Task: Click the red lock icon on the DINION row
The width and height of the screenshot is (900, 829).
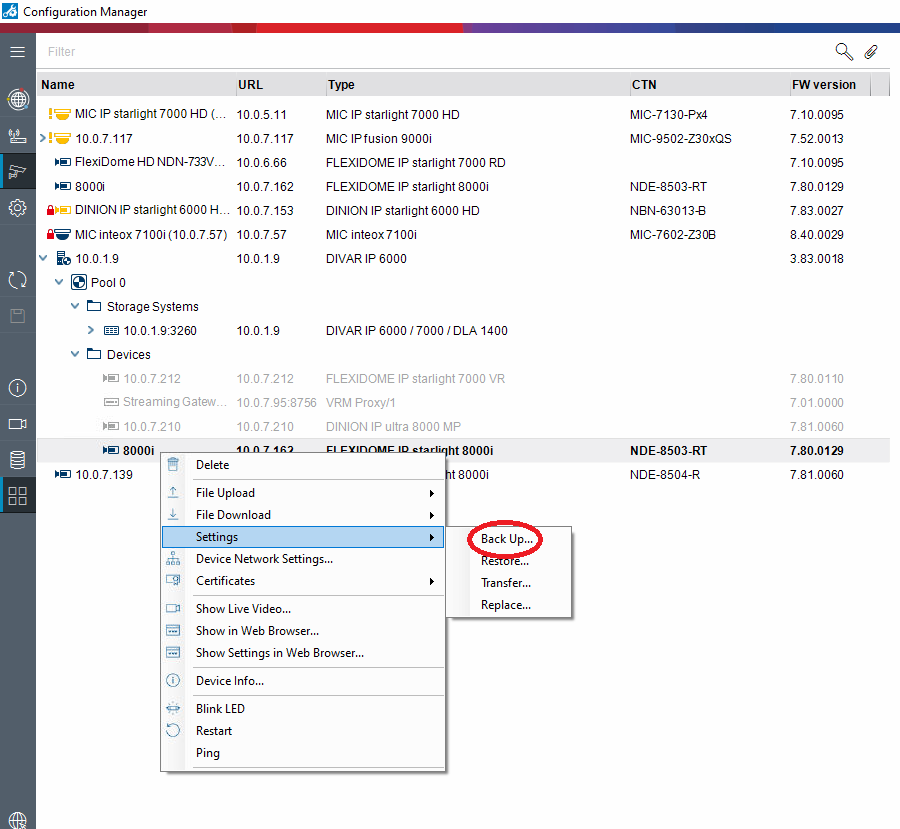Action: [51, 210]
